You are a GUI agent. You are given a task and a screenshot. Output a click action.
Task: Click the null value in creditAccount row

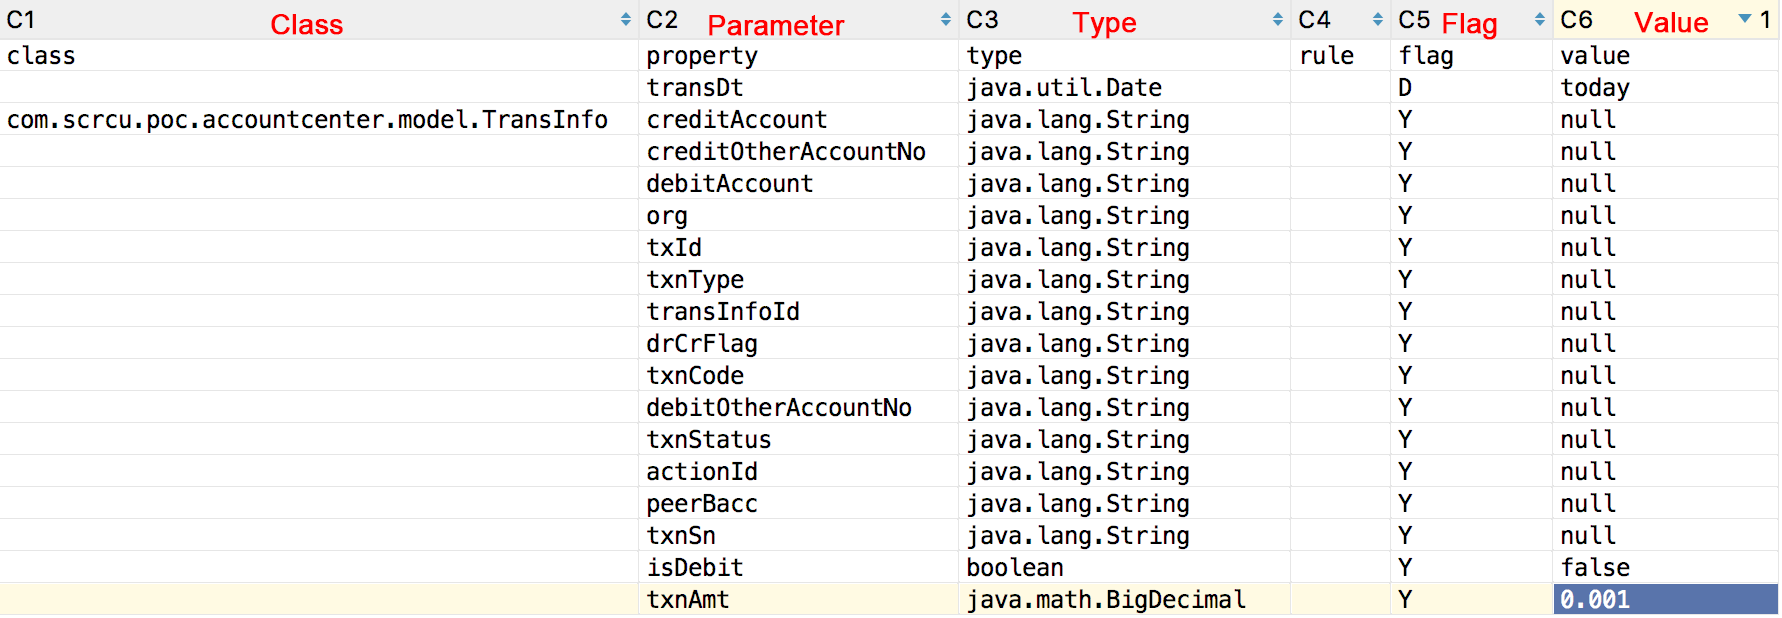pos(1666,119)
